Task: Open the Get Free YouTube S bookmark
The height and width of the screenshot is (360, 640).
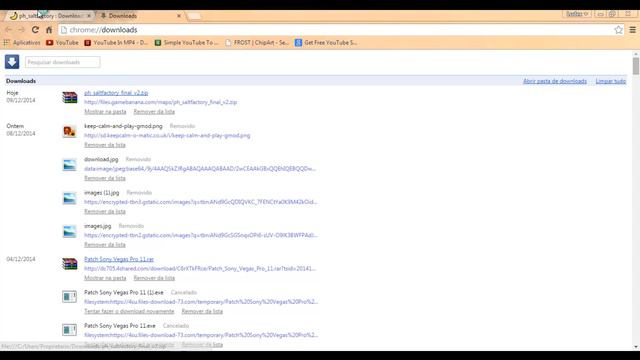Action: 326,42
